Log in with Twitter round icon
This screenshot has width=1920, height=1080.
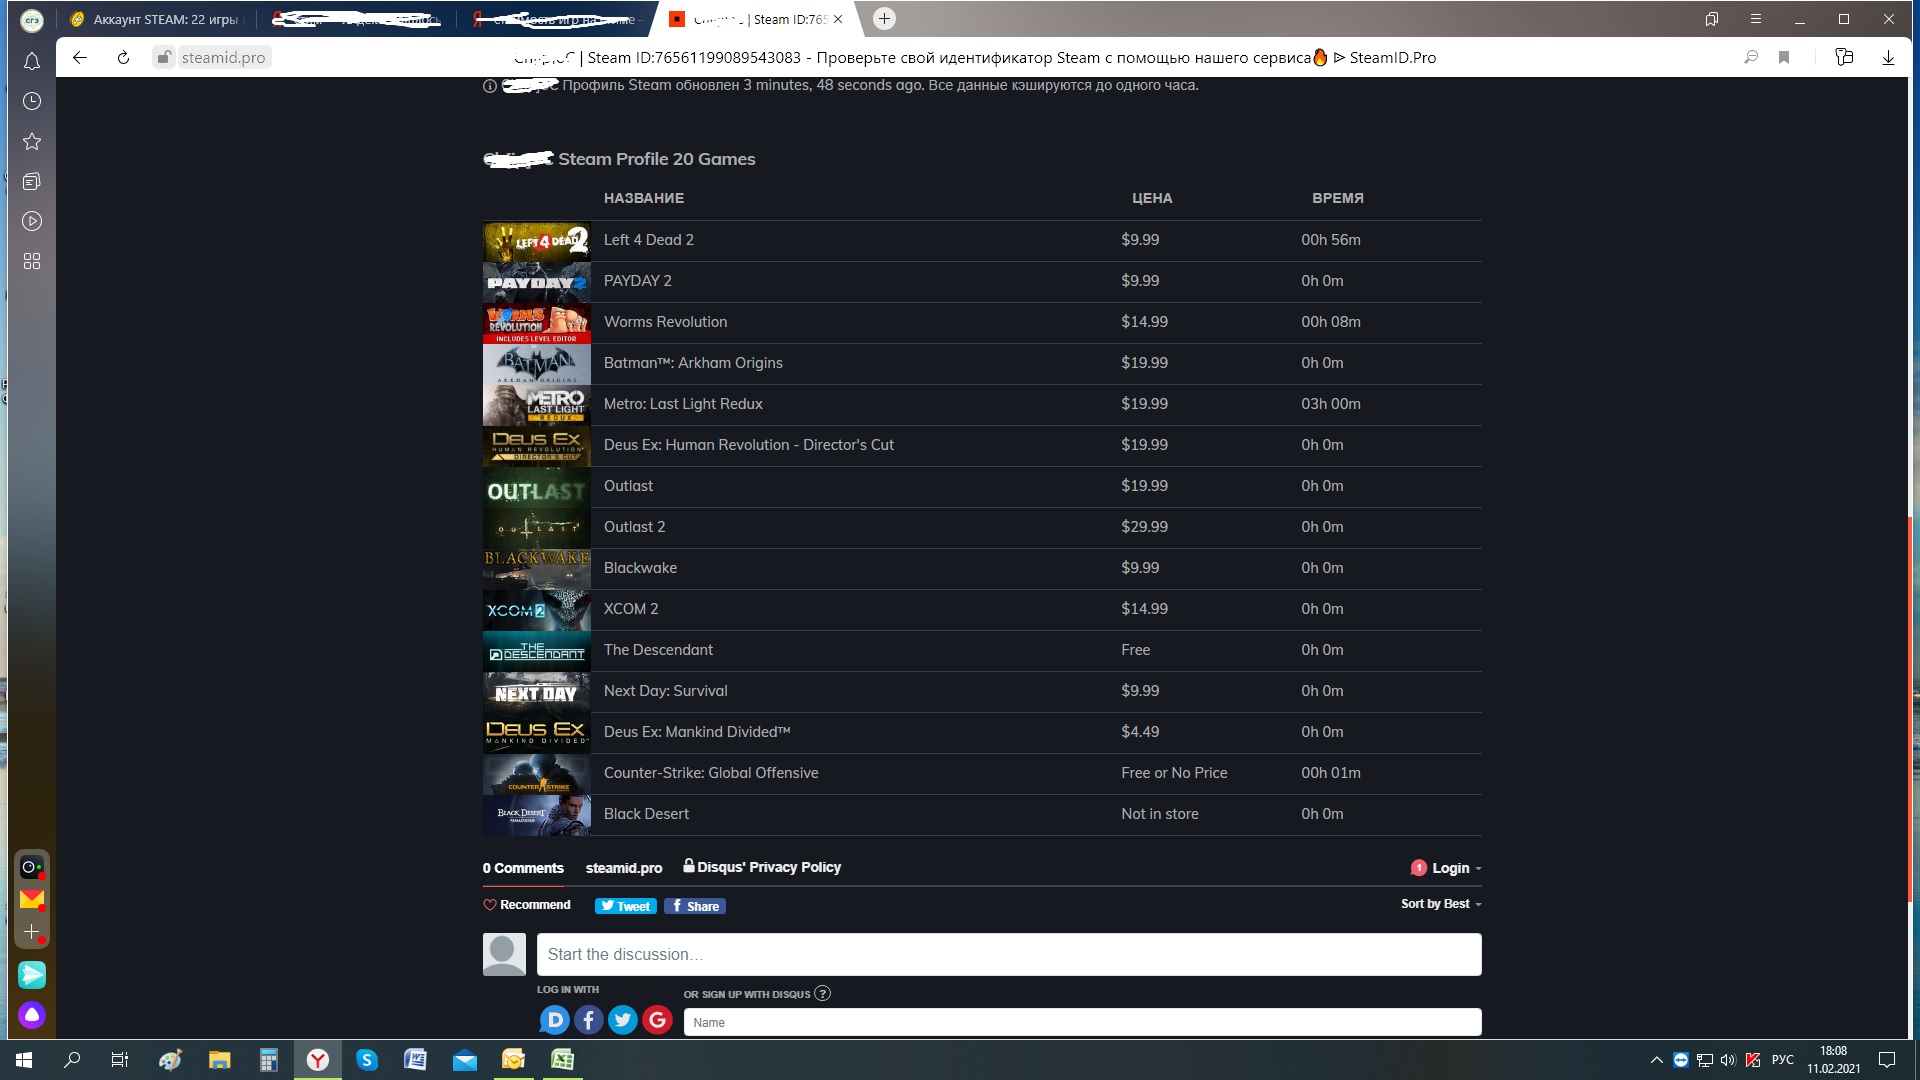[x=623, y=1020]
